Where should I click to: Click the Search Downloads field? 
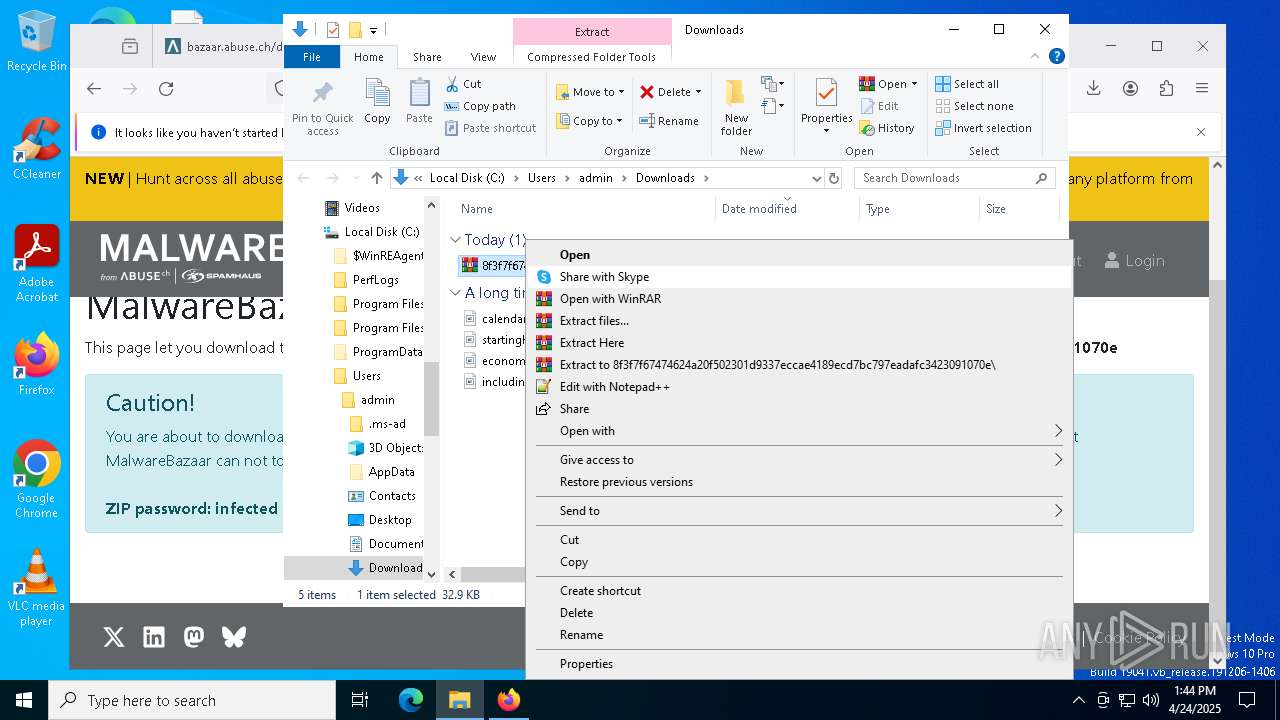click(955, 178)
